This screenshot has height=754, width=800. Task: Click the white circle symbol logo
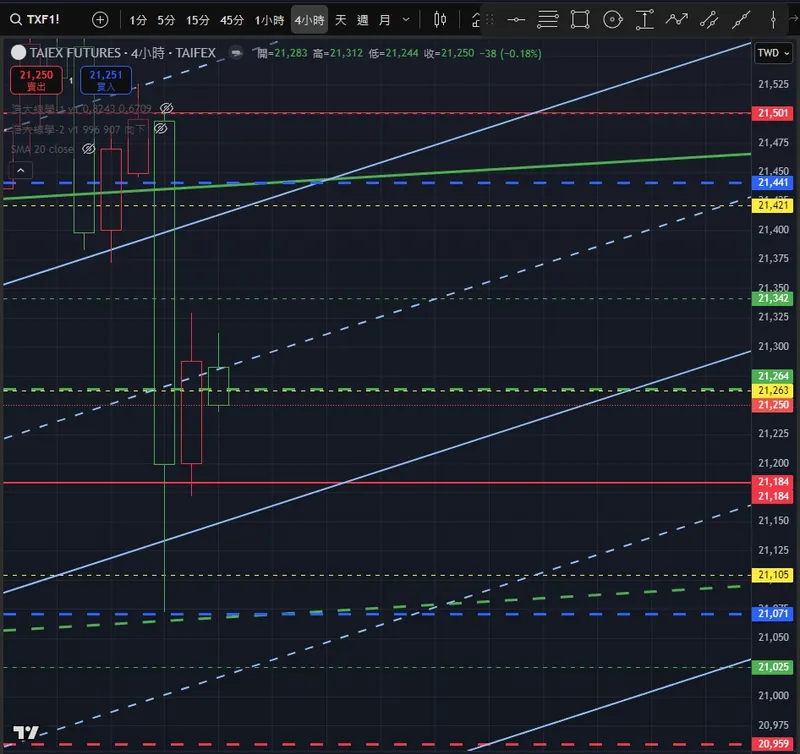pyautogui.click(x=18, y=53)
